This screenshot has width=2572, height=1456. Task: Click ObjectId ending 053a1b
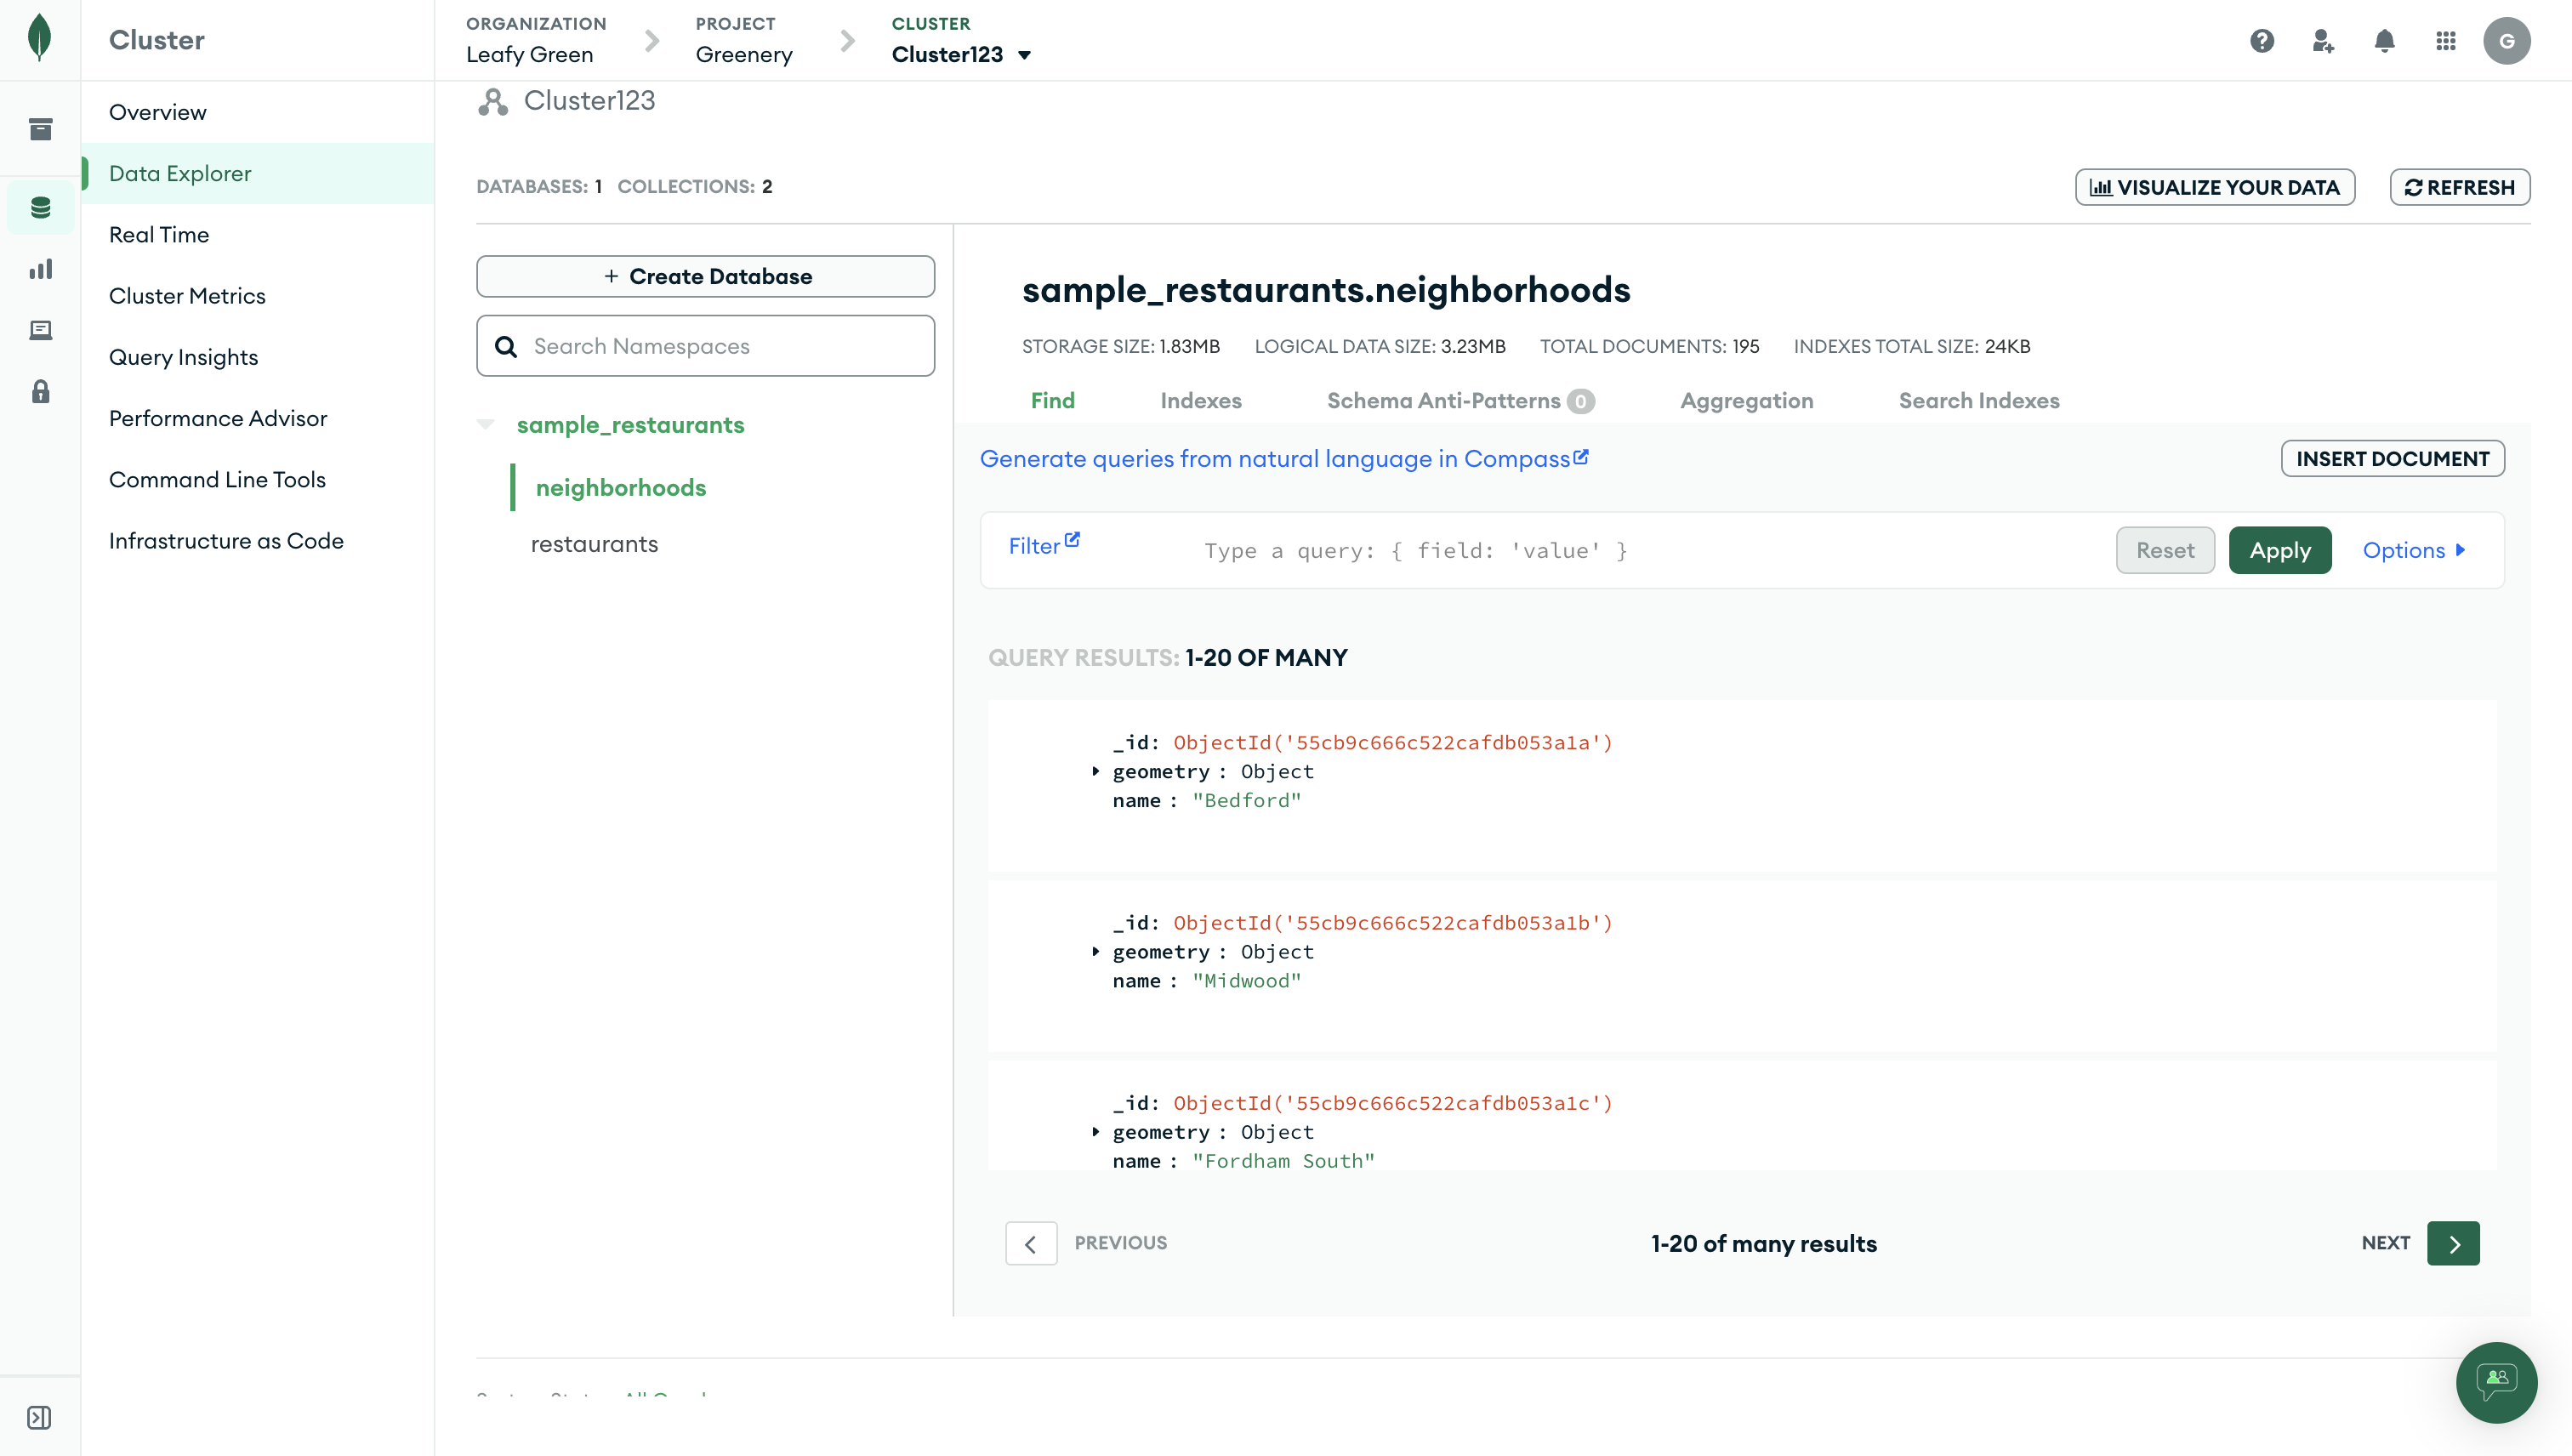point(1393,922)
